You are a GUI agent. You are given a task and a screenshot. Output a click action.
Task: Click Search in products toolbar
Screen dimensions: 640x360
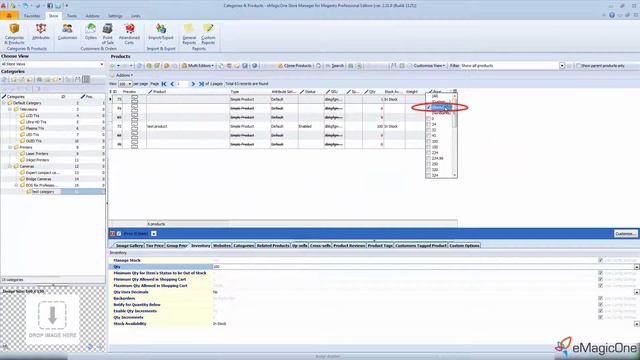tap(335, 66)
